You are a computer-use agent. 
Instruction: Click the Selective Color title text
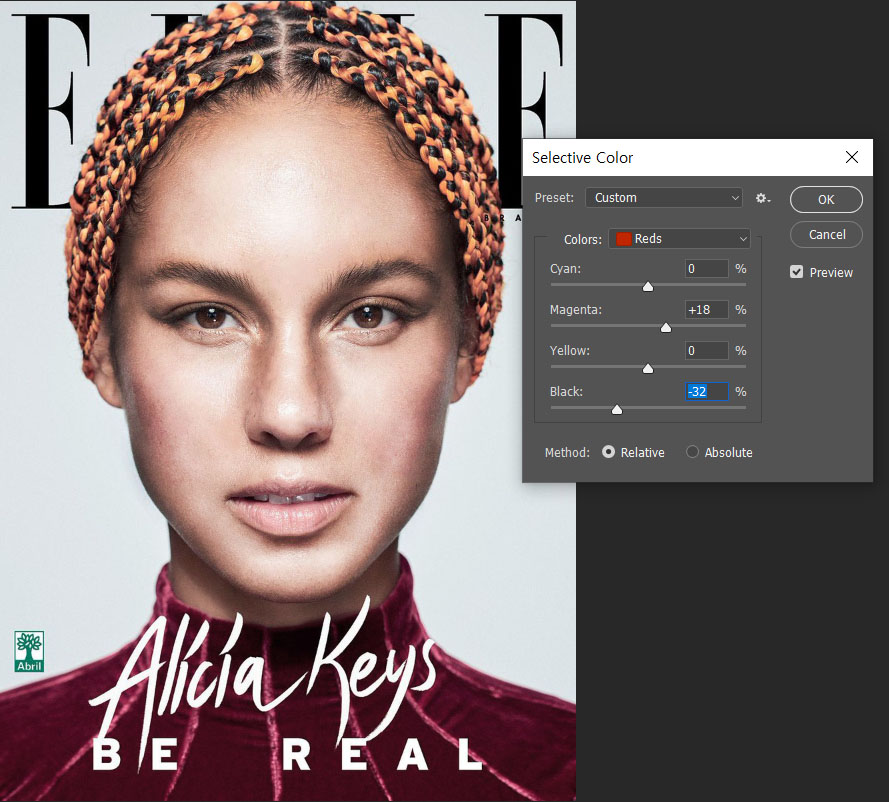pos(582,158)
